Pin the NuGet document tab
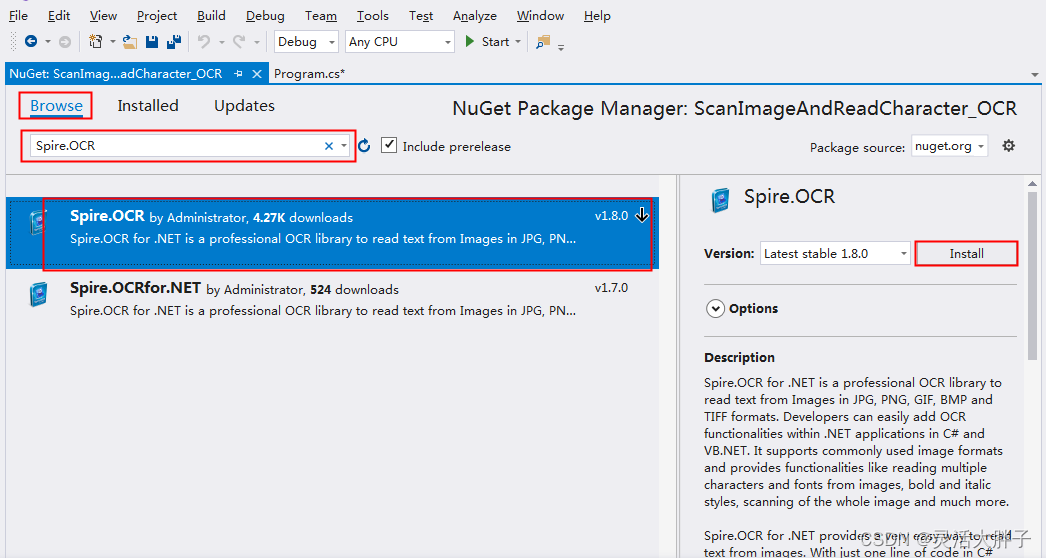Screen dimensions: 1046x558 [x=238, y=74]
